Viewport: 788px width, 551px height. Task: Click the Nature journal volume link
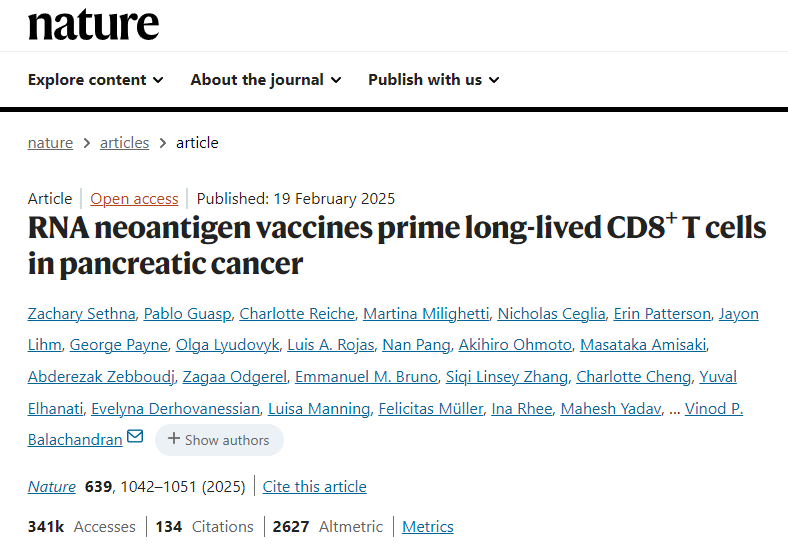[x=52, y=487]
